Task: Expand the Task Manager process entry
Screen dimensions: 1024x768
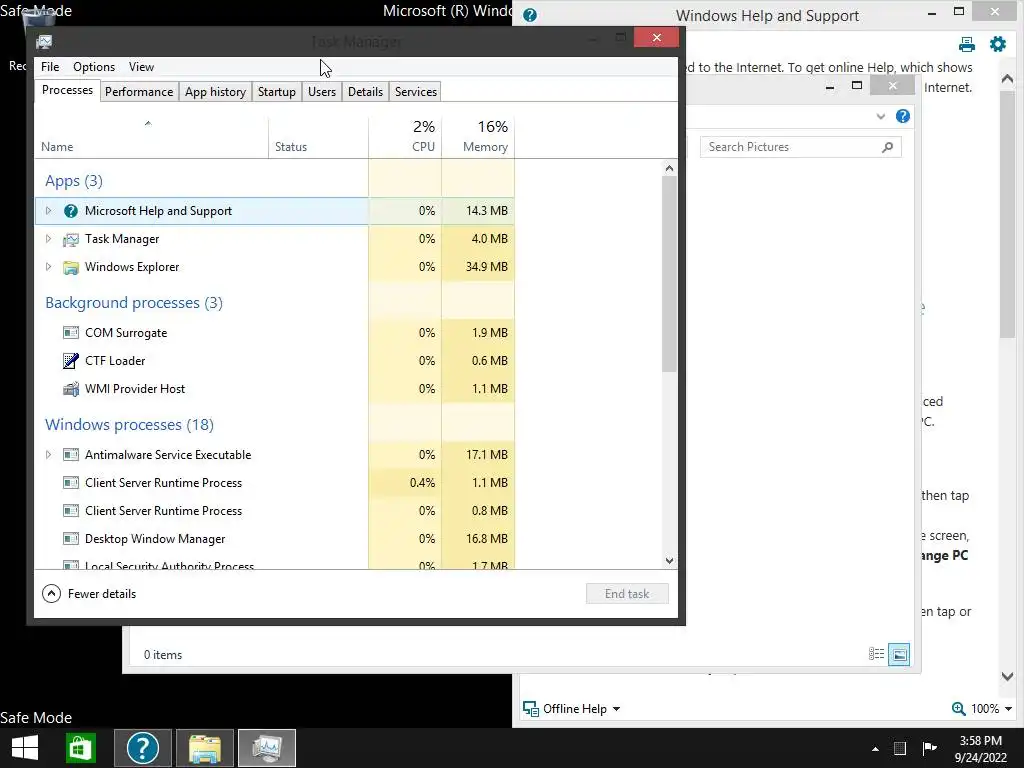Action: pyautogui.click(x=48, y=239)
